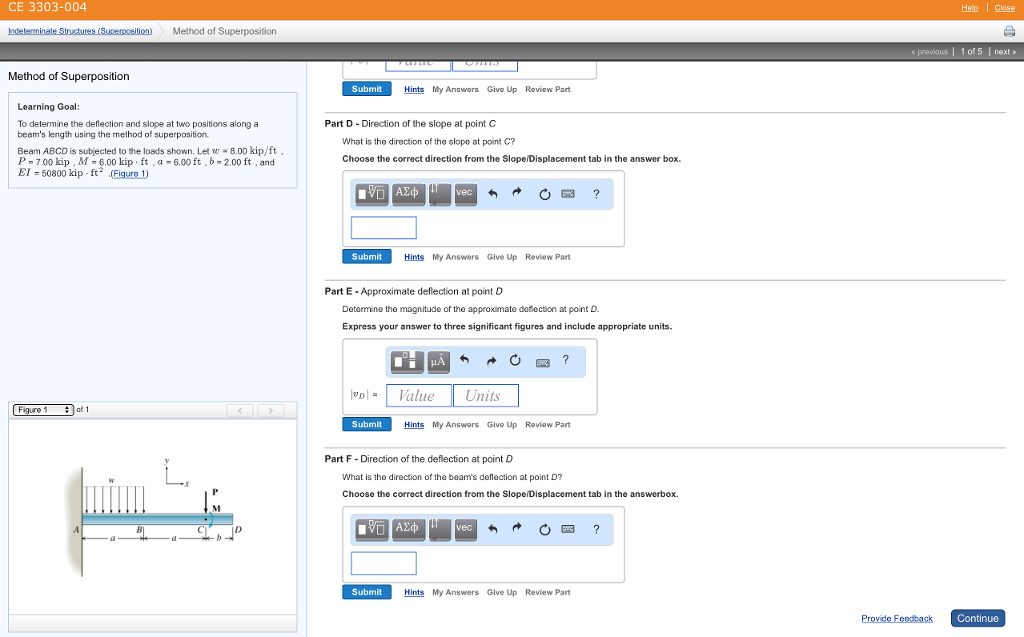Reset Part E answer box
The height and width of the screenshot is (637, 1024).
[515, 361]
